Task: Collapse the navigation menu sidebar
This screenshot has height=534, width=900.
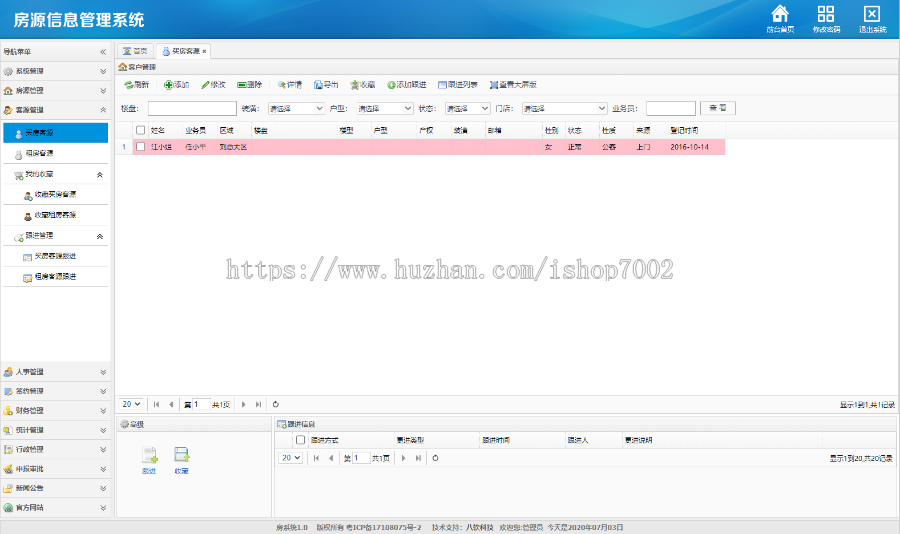Action: tap(103, 52)
